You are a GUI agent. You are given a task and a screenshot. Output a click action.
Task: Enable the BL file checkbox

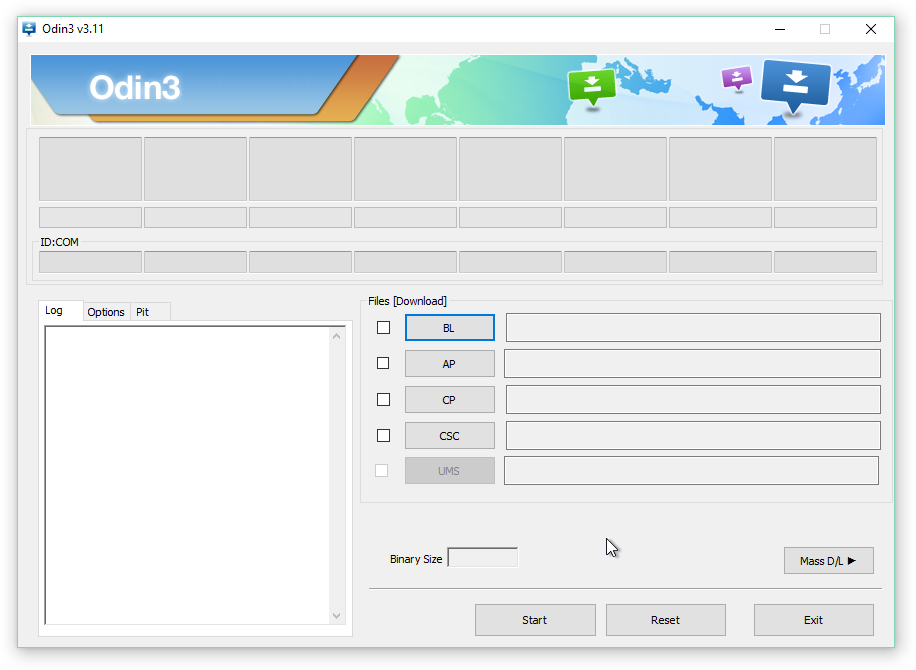click(x=383, y=327)
